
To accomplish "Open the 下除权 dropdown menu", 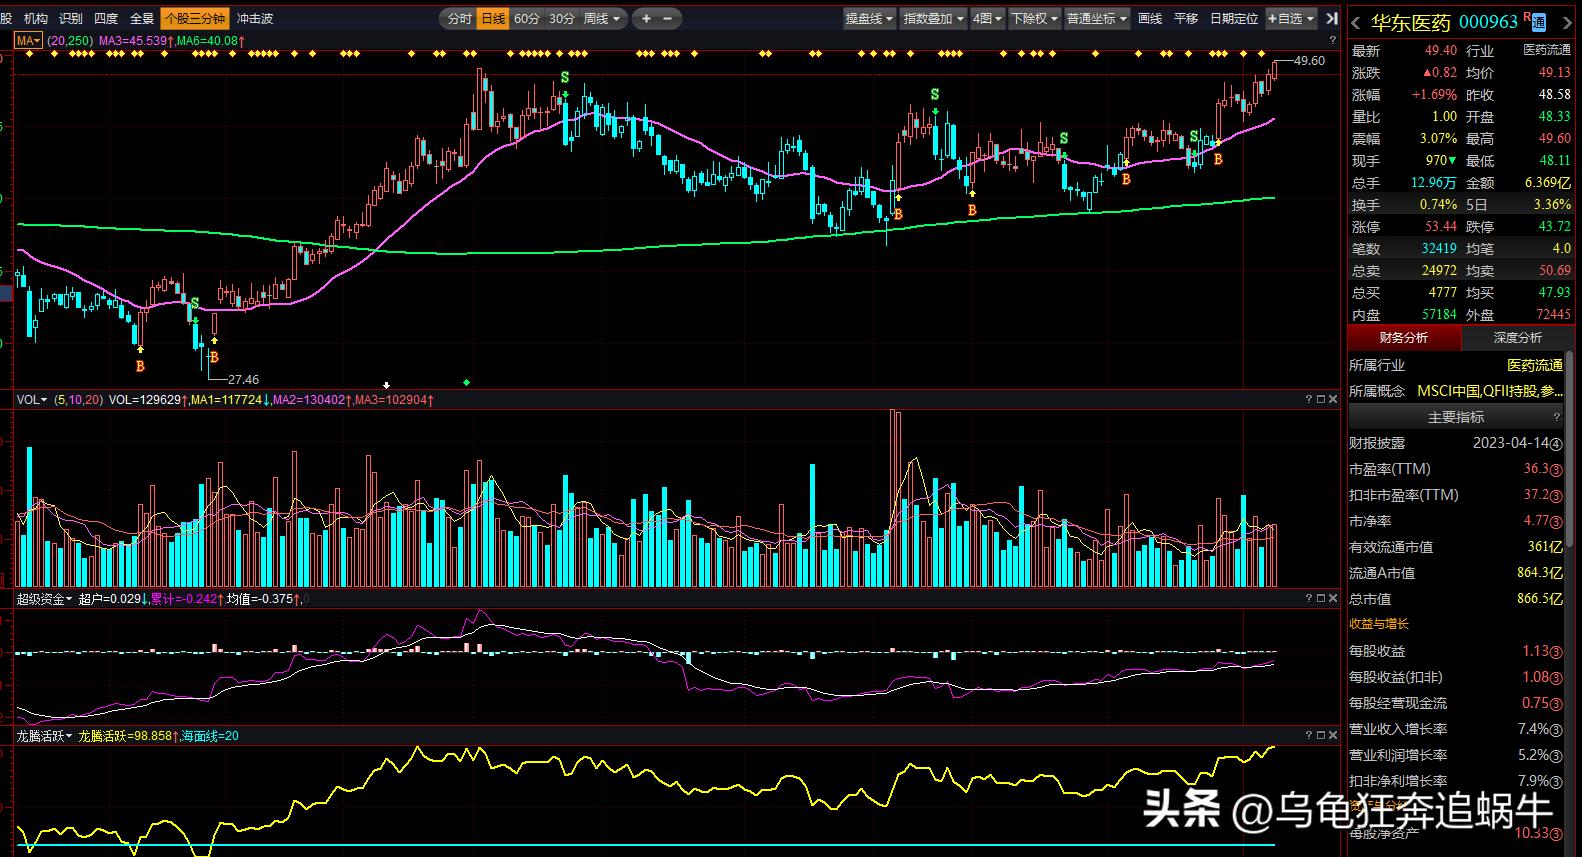I will tap(1033, 18).
